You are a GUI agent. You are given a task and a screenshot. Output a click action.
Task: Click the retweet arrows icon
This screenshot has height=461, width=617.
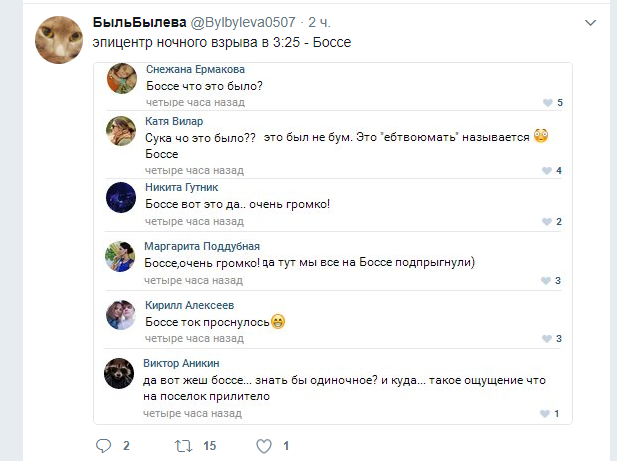point(182,445)
